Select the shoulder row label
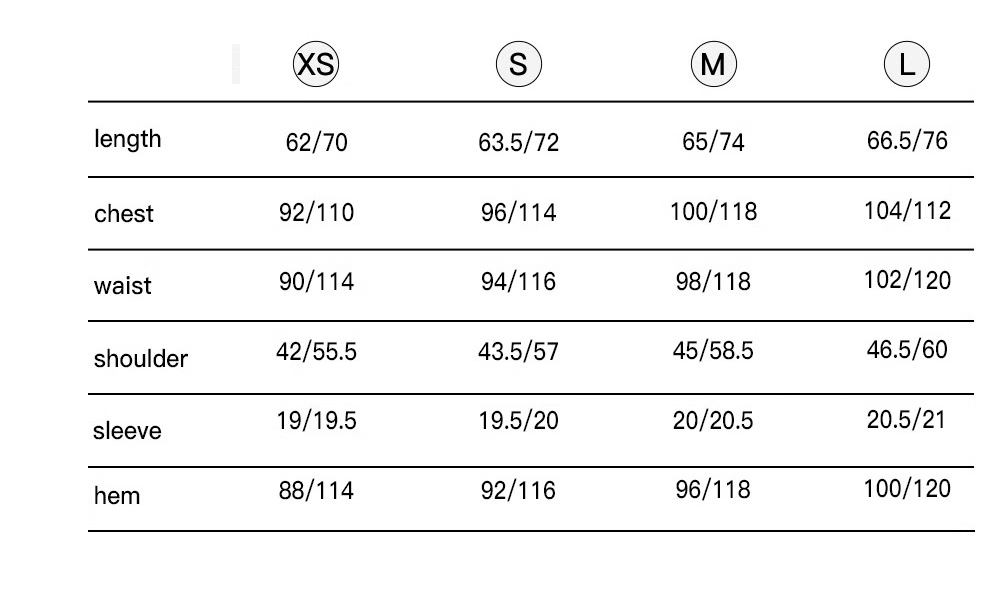The width and height of the screenshot is (1000, 615). 141,359
